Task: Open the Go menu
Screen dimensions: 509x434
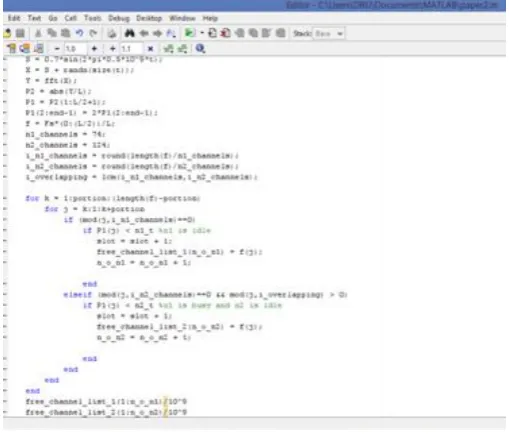Action: tap(53, 18)
